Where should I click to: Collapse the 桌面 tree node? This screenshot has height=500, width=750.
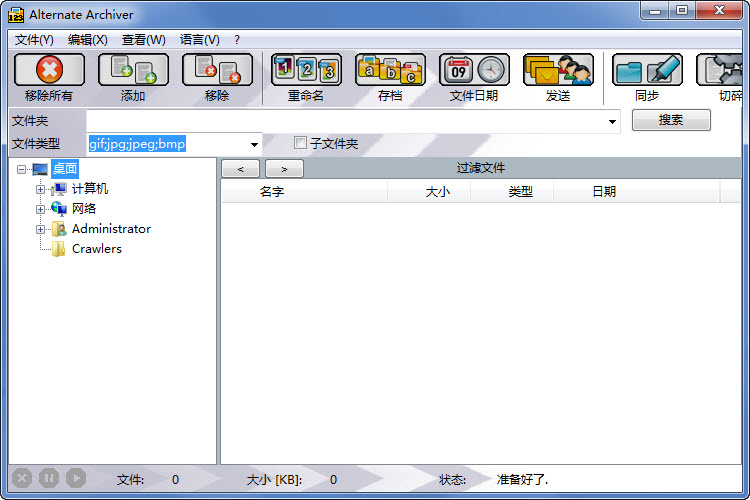21,169
